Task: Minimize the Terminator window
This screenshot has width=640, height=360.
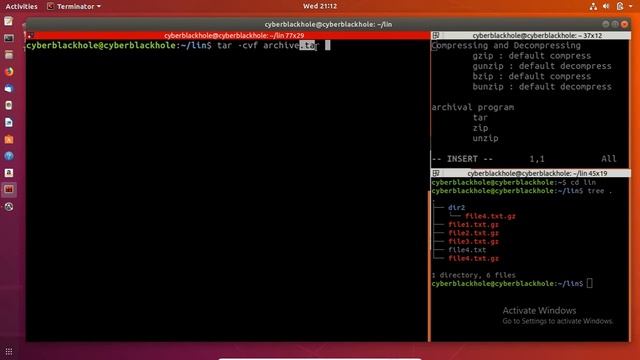Action: pyautogui.click(x=606, y=24)
